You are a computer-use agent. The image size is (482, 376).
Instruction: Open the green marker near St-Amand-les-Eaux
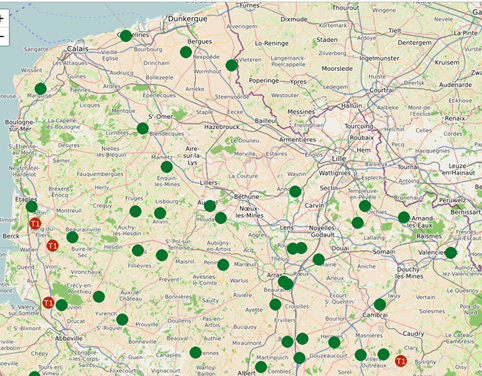[x=404, y=217]
